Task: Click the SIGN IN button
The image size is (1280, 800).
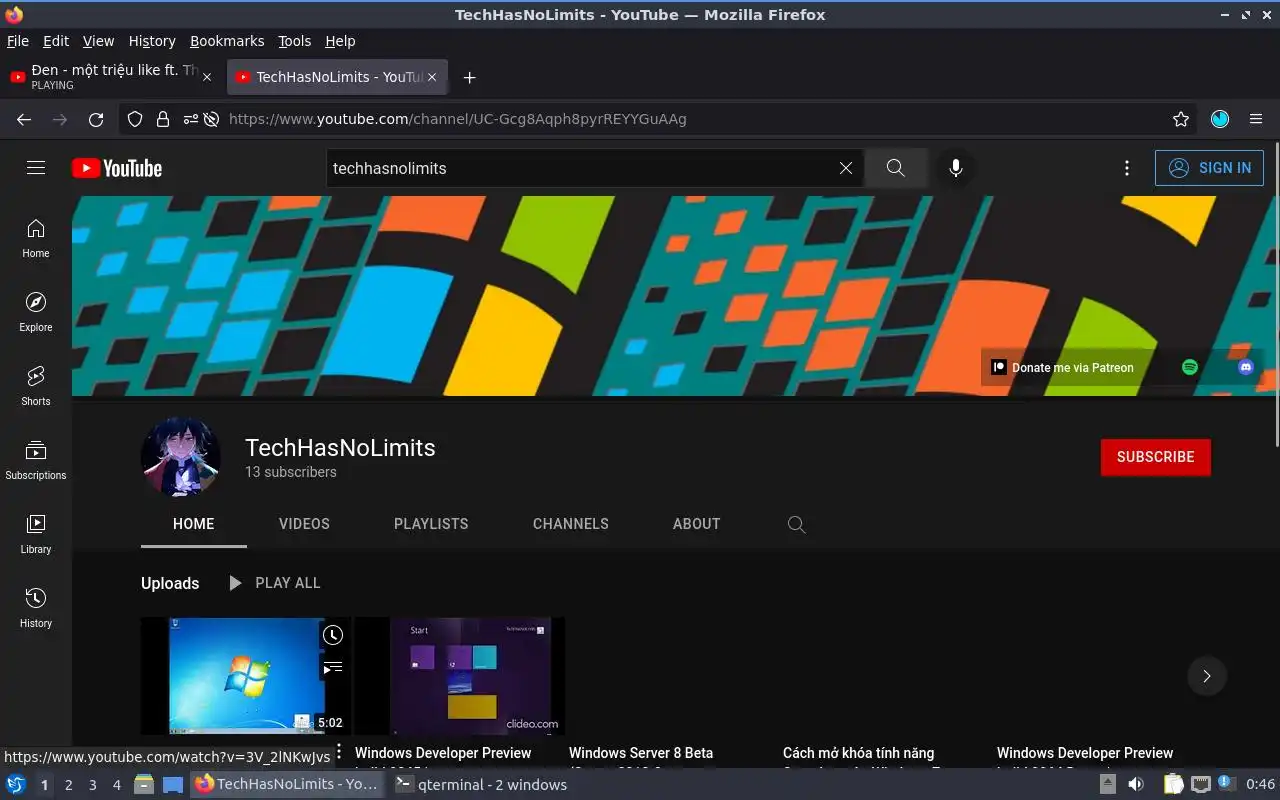Action: click(1209, 168)
